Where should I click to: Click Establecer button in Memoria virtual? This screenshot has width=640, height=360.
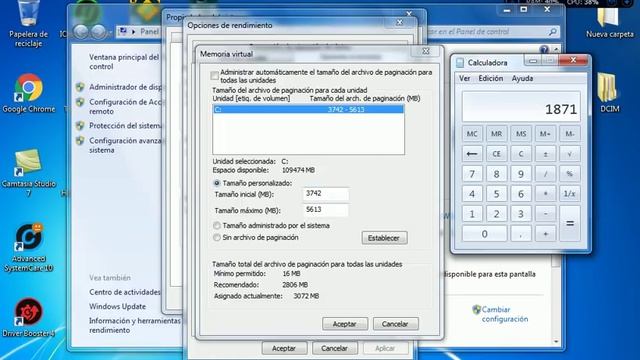tap(384, 238)
